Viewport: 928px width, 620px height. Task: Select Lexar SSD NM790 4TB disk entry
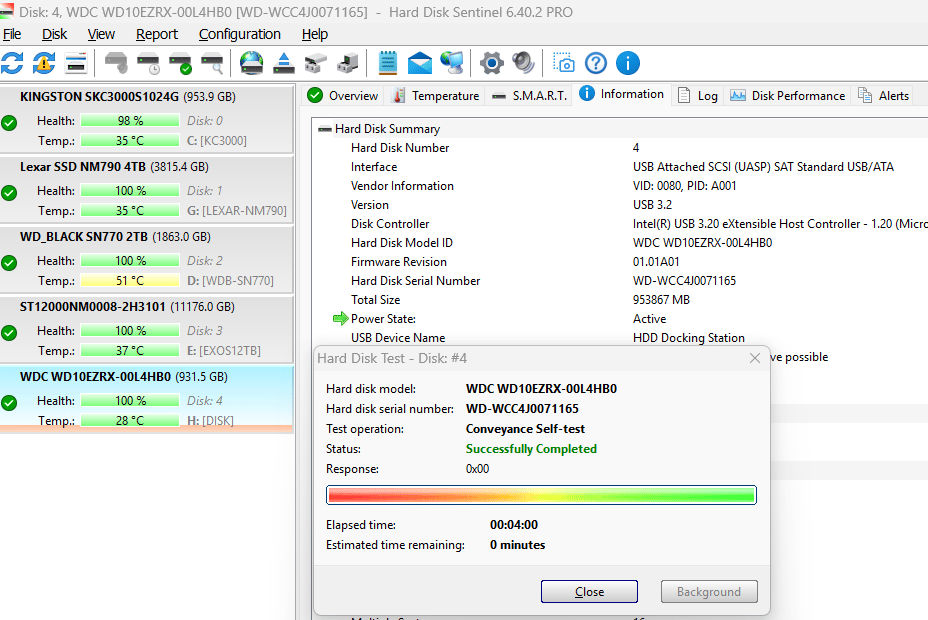click(147, 189)
